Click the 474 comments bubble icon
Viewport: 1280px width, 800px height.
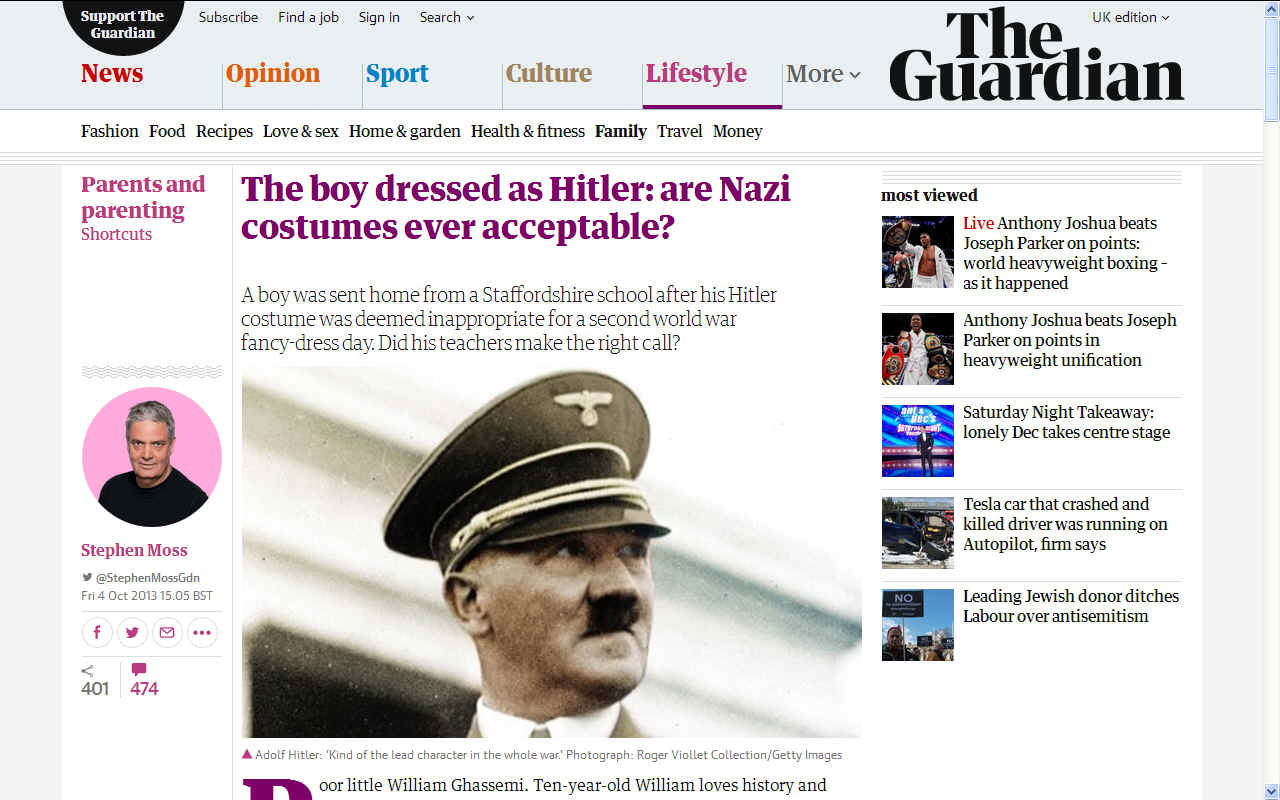tap(139, 670)
